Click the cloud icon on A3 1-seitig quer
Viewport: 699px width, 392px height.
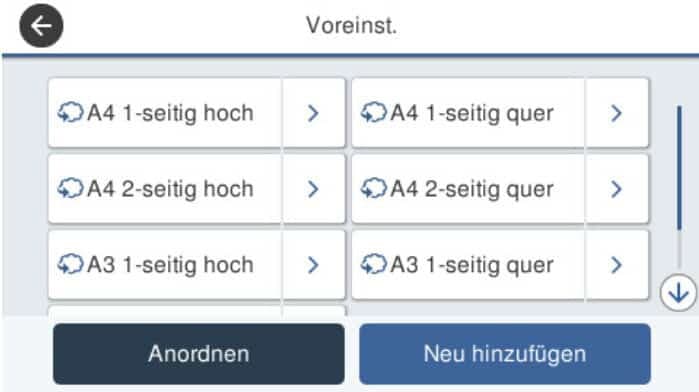point(374,264)
